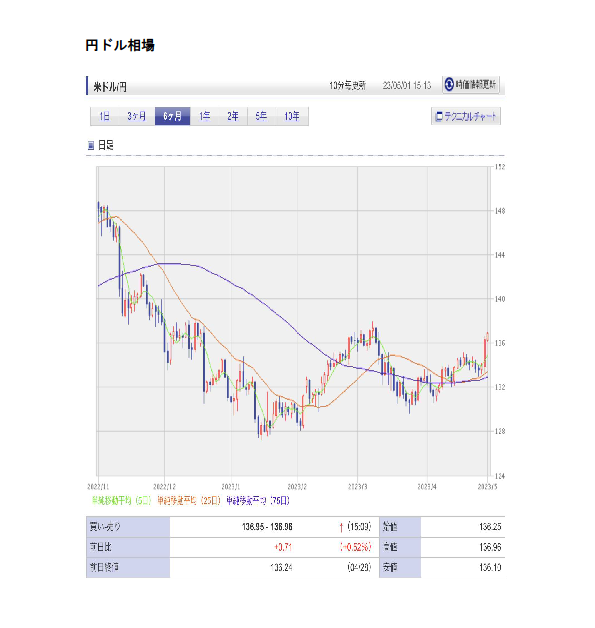Switch chart to the 1年 period
The width and height of the screenshot is (595, 628).
click(x=205, y=116)
